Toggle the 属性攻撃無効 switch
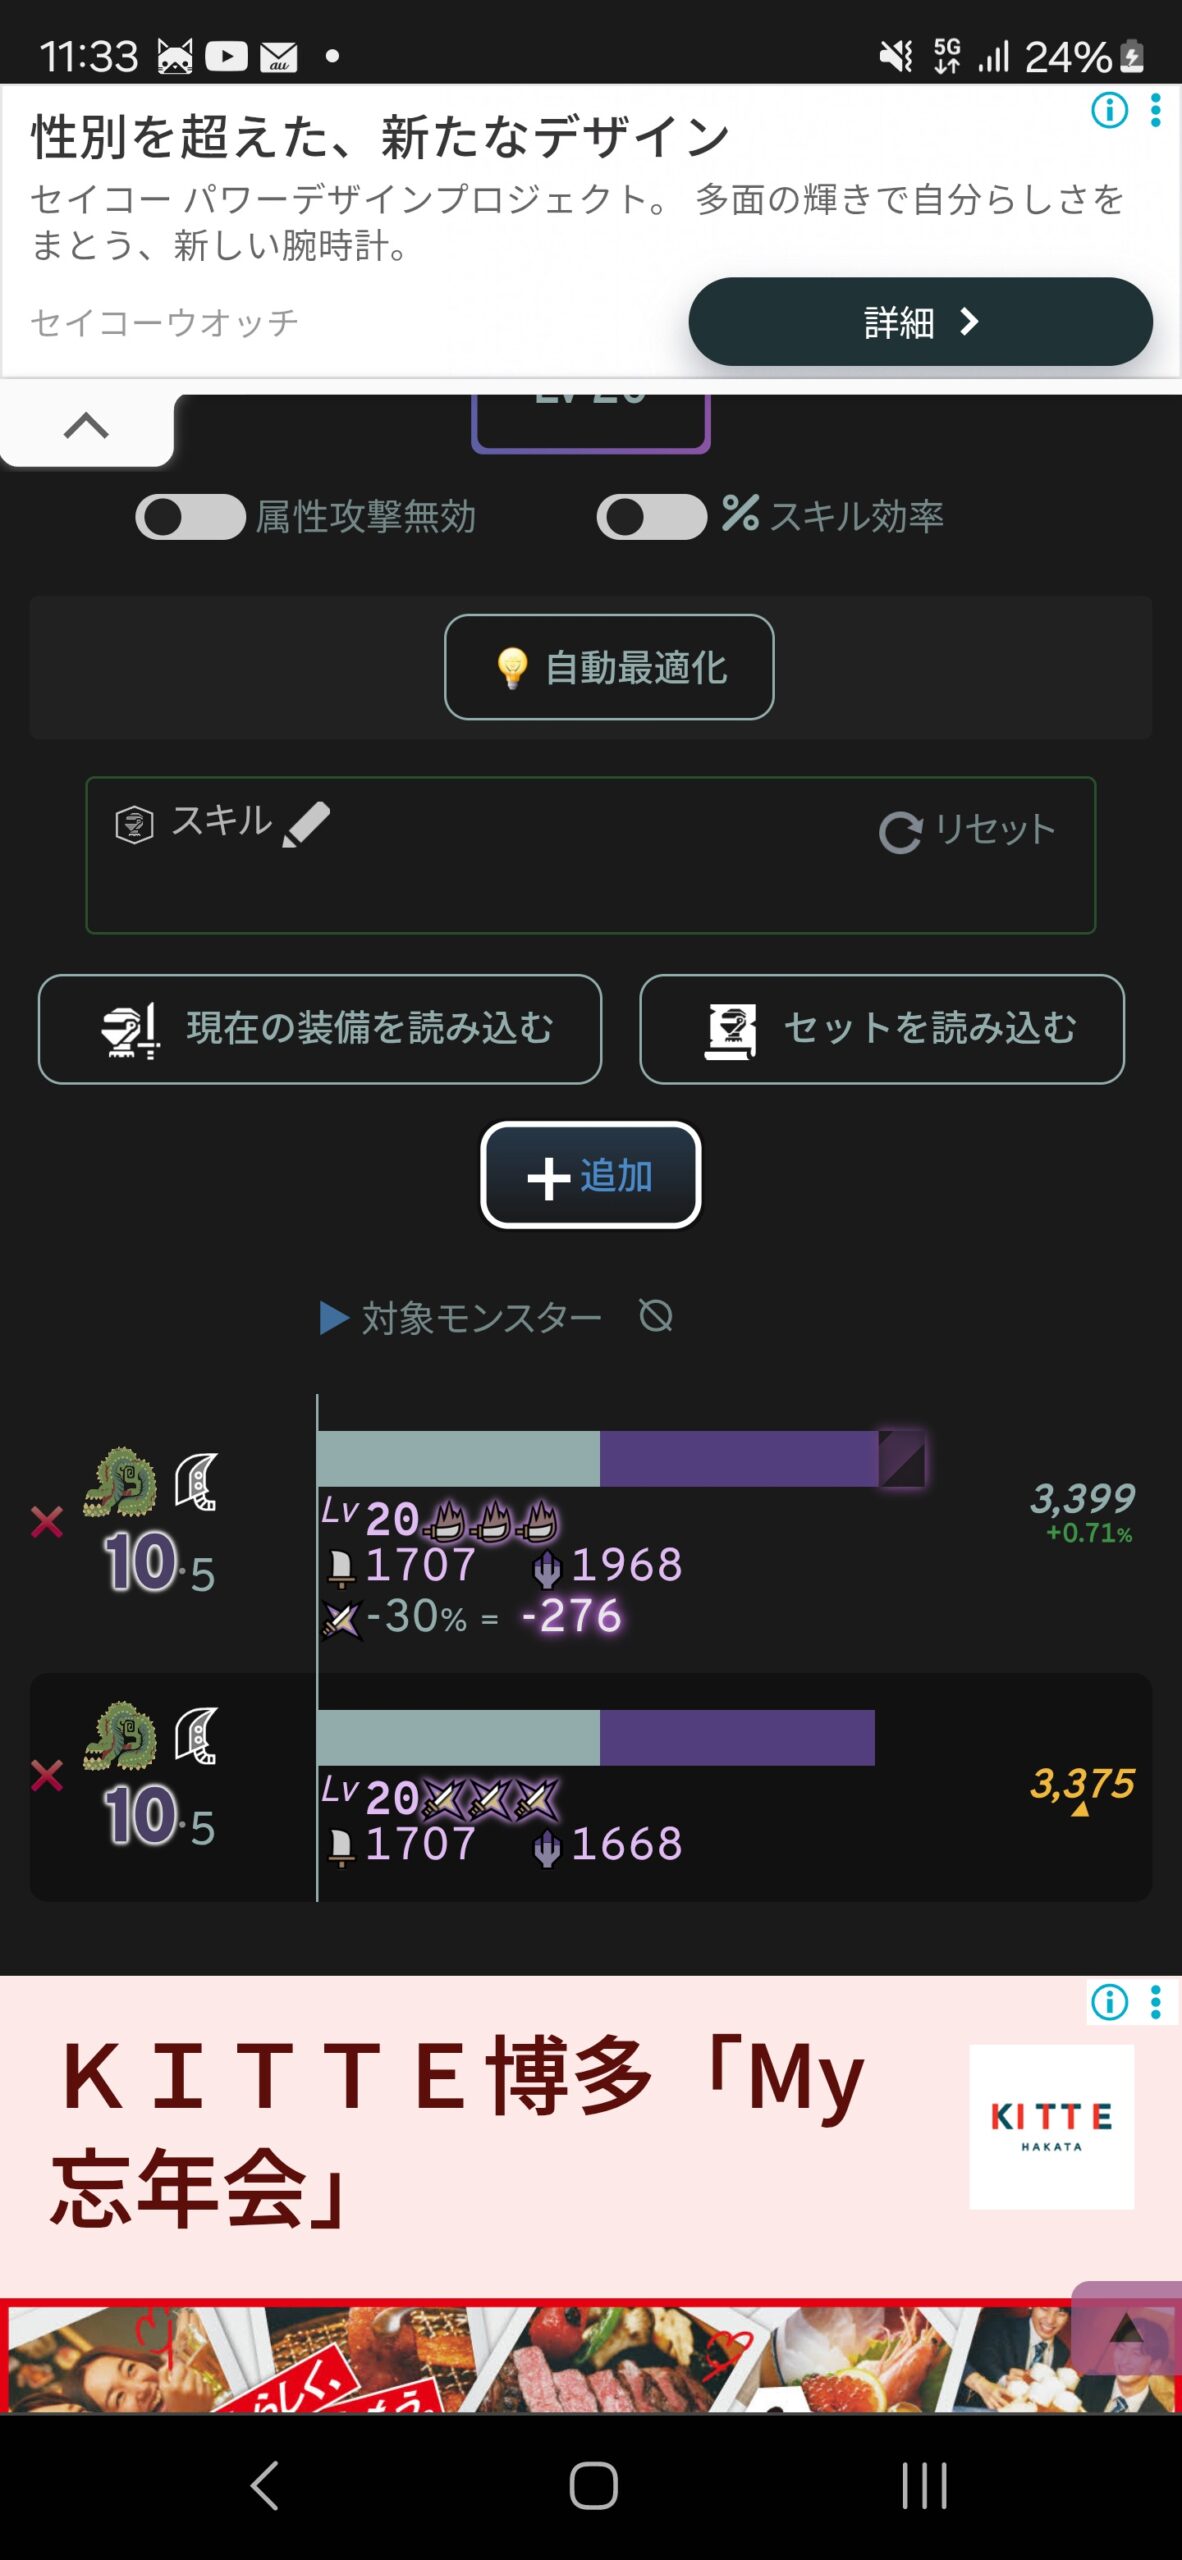 [x=190, y=517]
